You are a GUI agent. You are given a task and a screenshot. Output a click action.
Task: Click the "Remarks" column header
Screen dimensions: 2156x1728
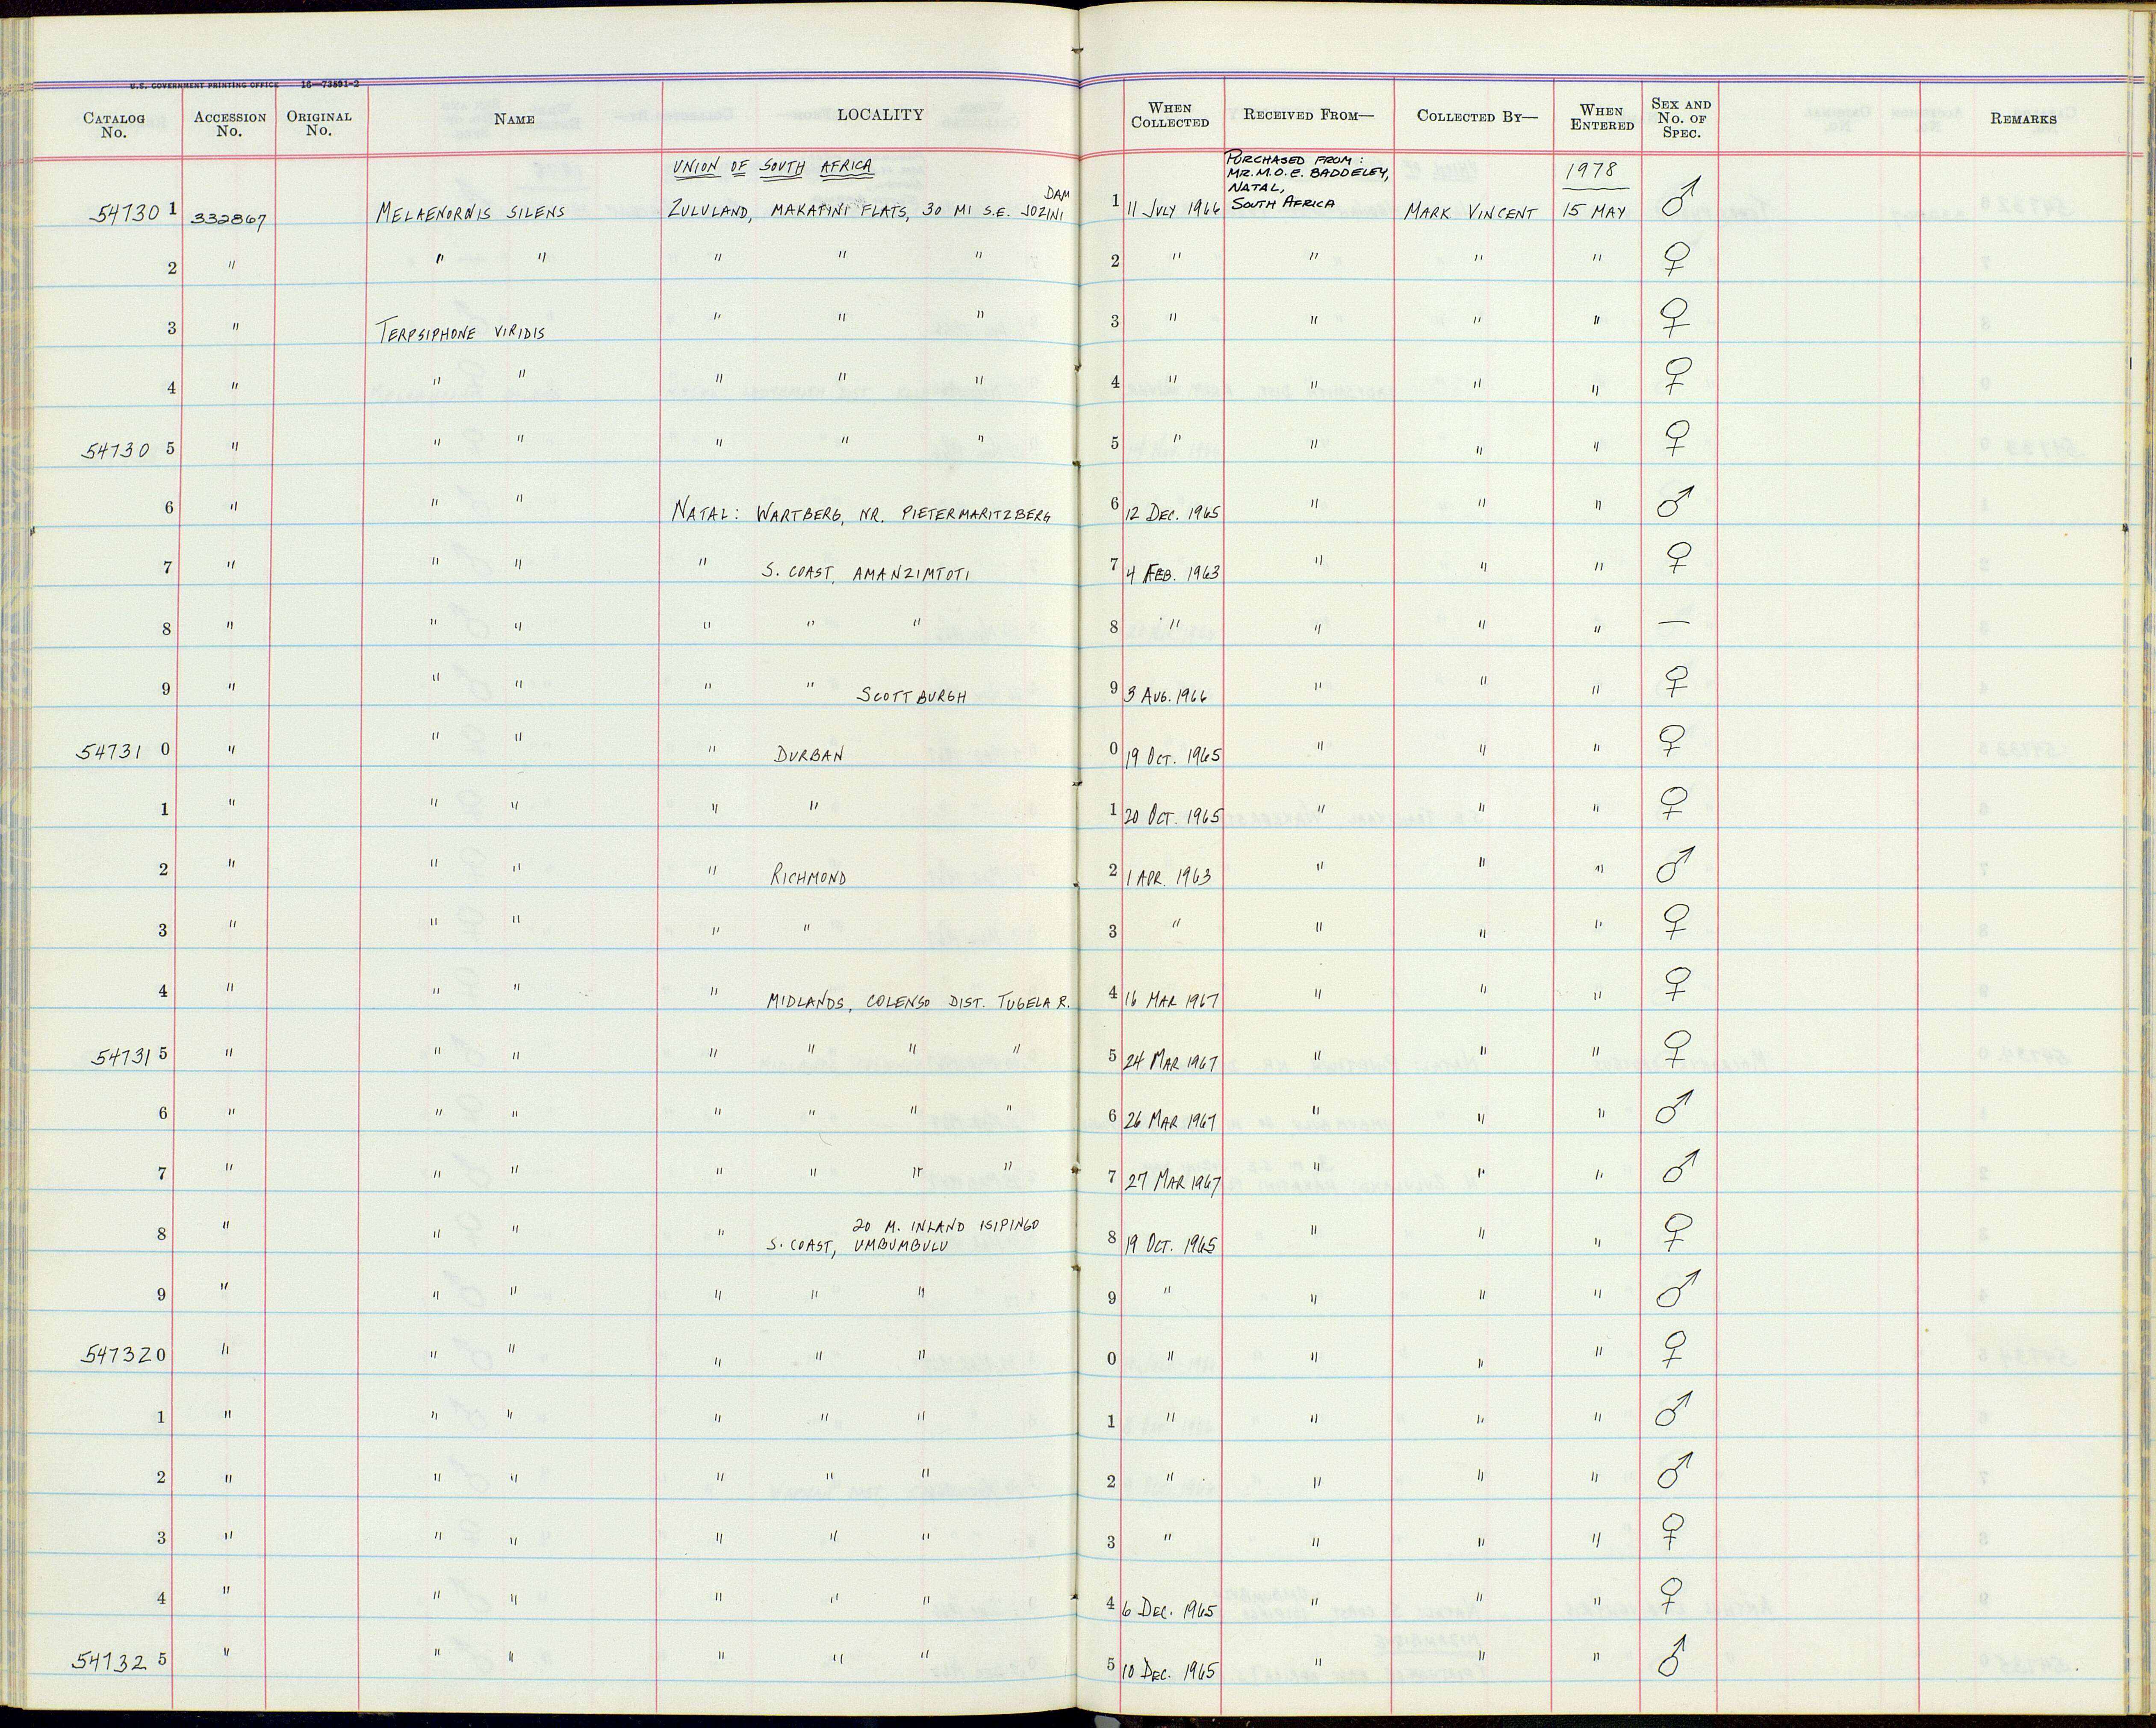2022,118
